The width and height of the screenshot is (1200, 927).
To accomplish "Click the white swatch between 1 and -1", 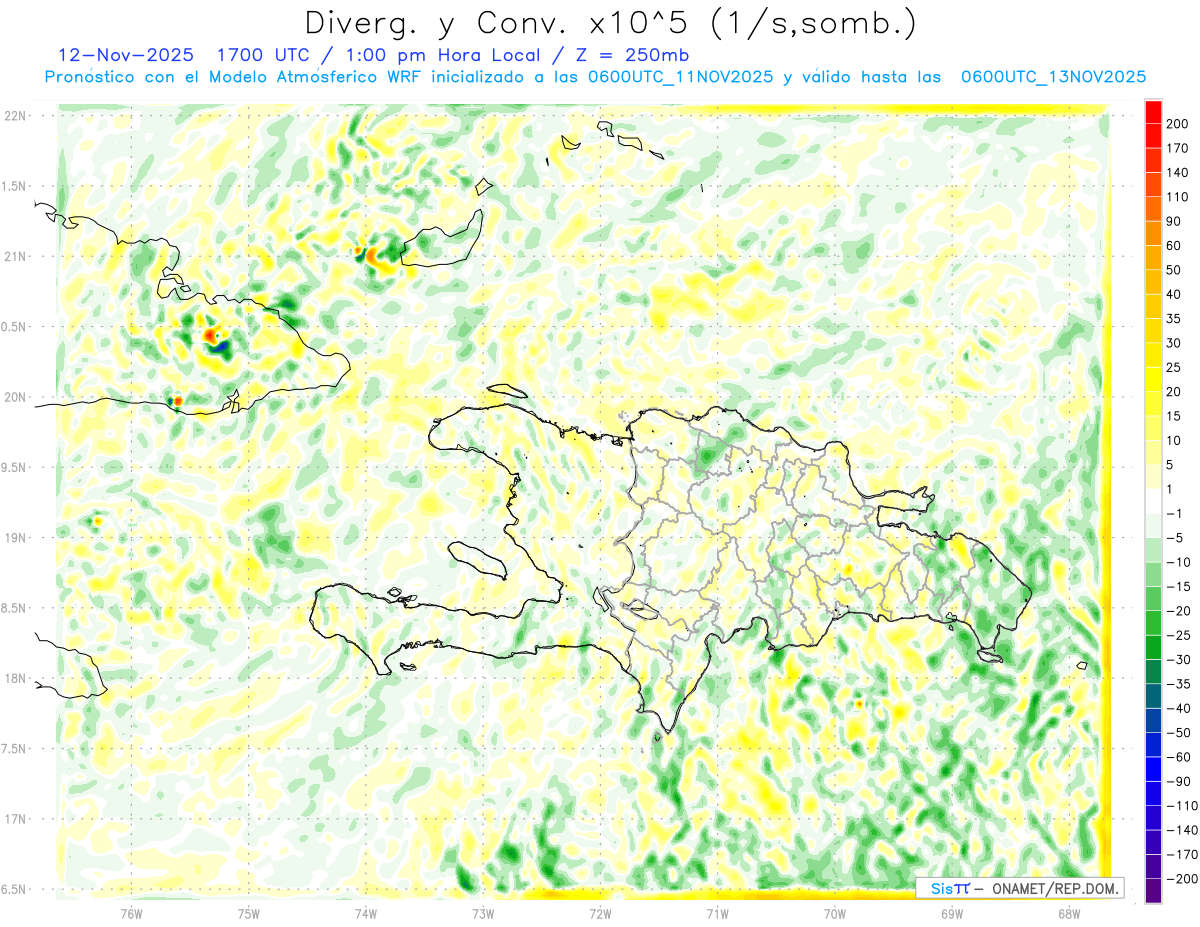I will [1153, 501].
